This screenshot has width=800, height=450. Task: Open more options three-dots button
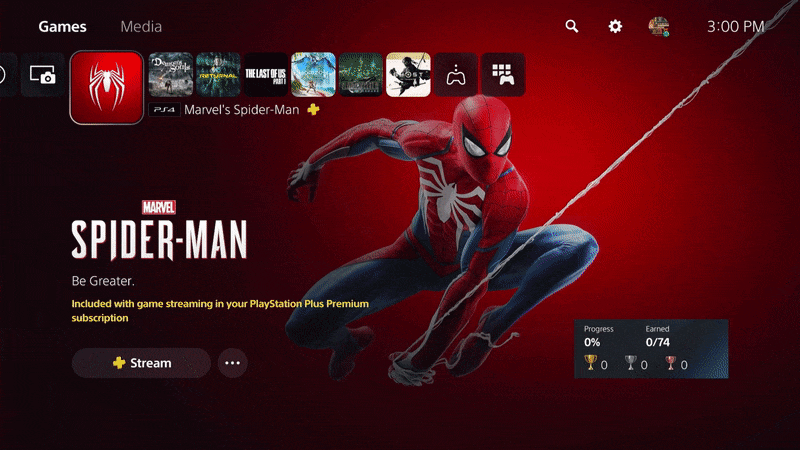tap(233, 363)
